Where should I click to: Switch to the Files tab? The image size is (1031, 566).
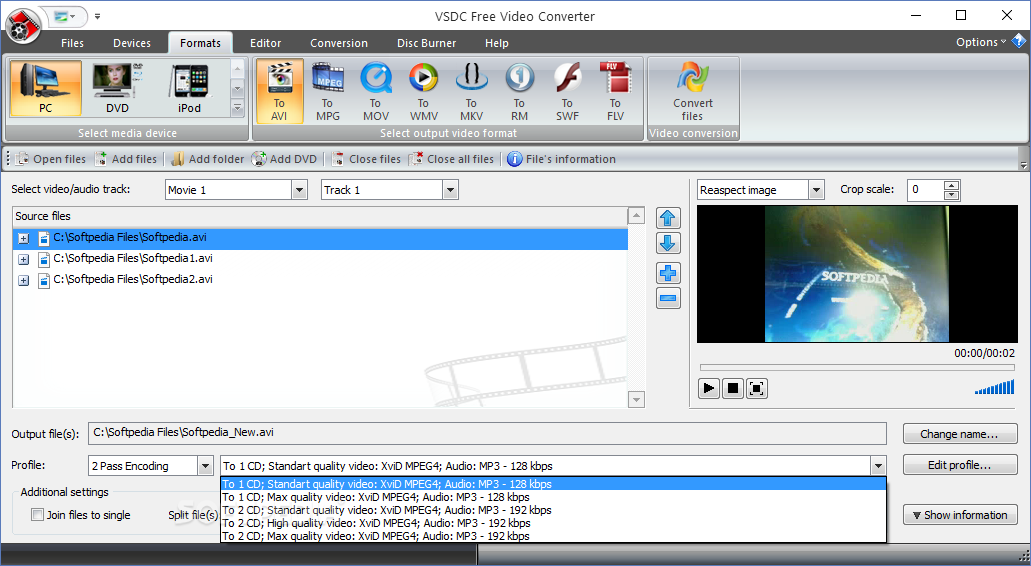pos(72,43)
